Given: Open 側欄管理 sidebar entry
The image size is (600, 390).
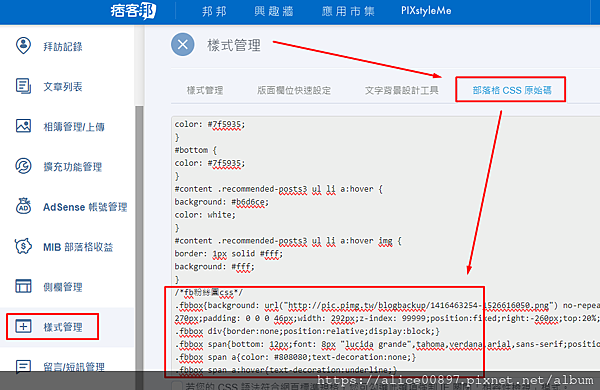Looking at the screenshot, I should [63, 287].
